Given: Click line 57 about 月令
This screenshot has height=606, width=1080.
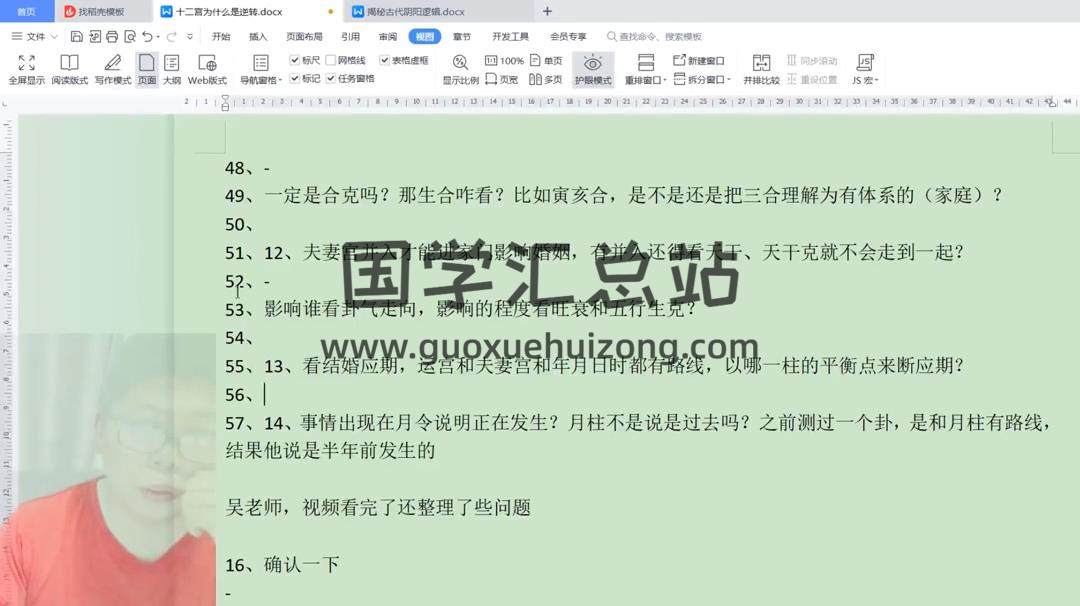Looking at the screenshot, I should tap(638, 437).
